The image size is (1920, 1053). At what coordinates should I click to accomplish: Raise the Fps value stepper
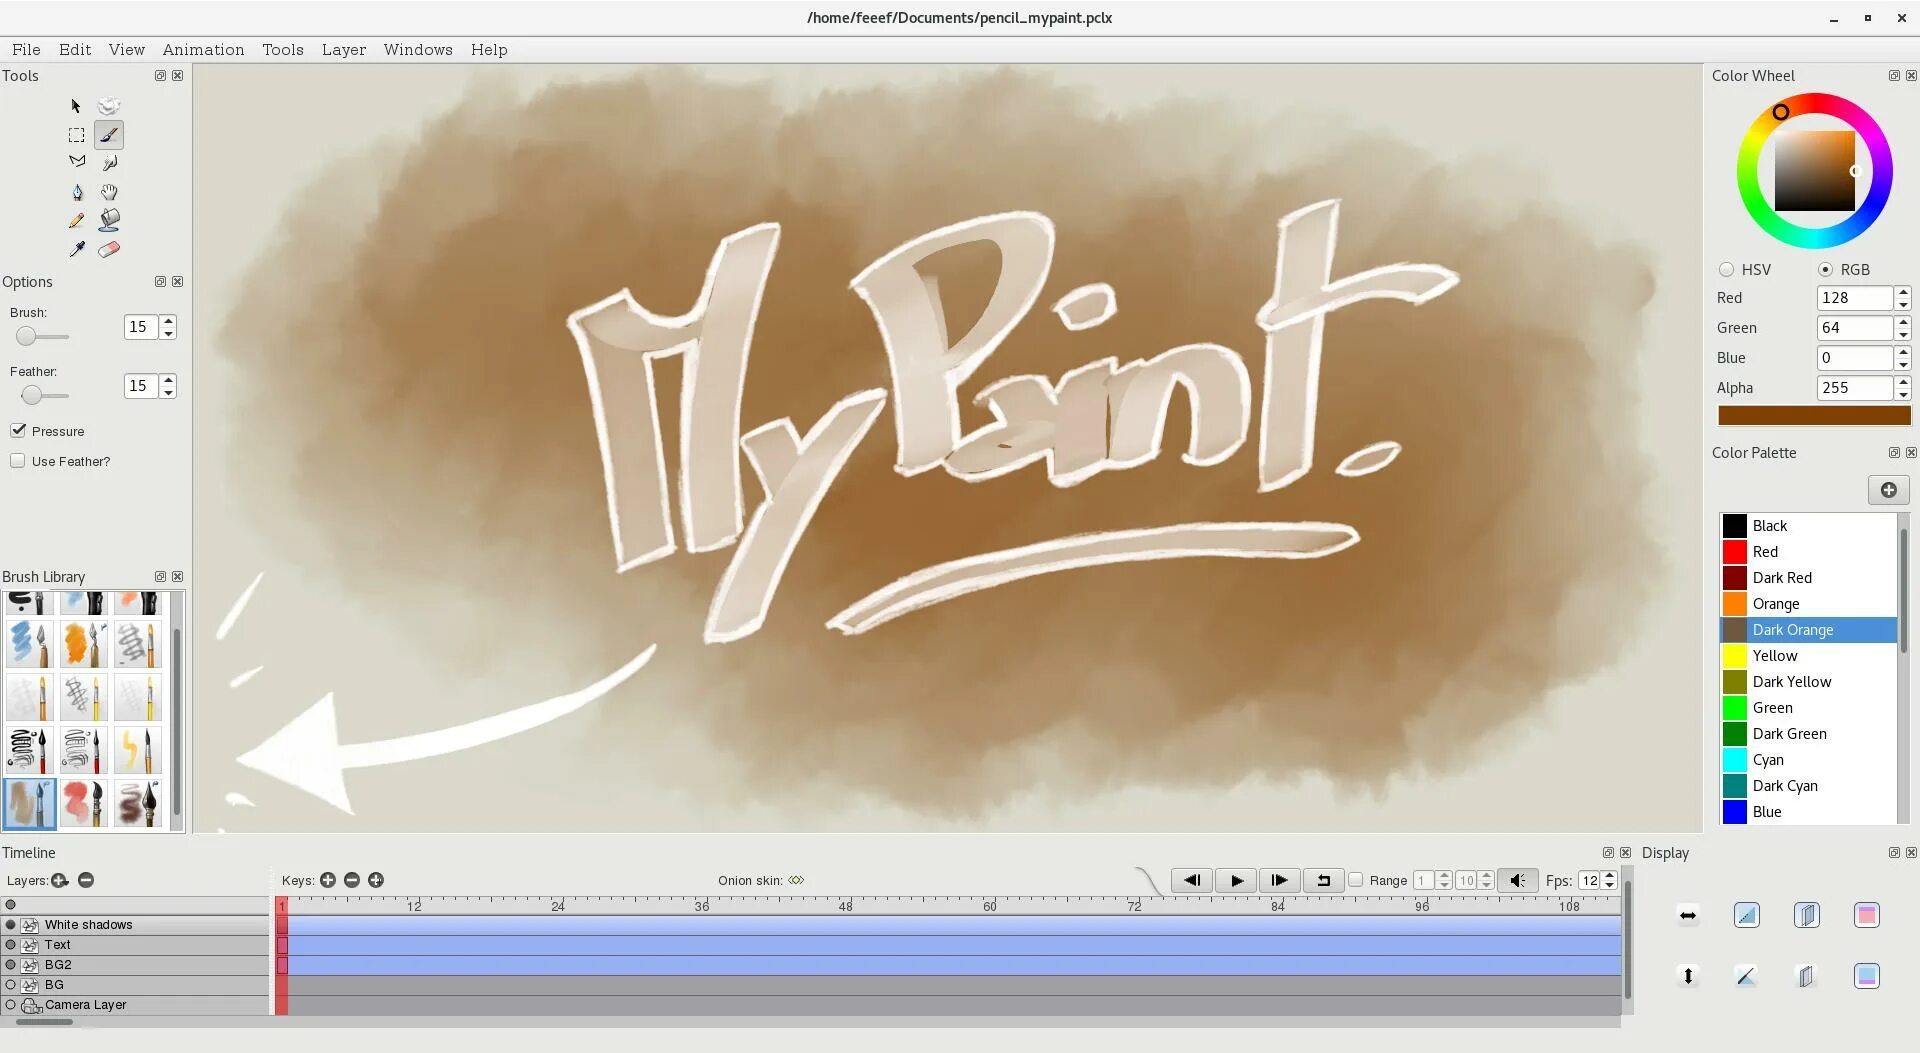(1609, 875)
